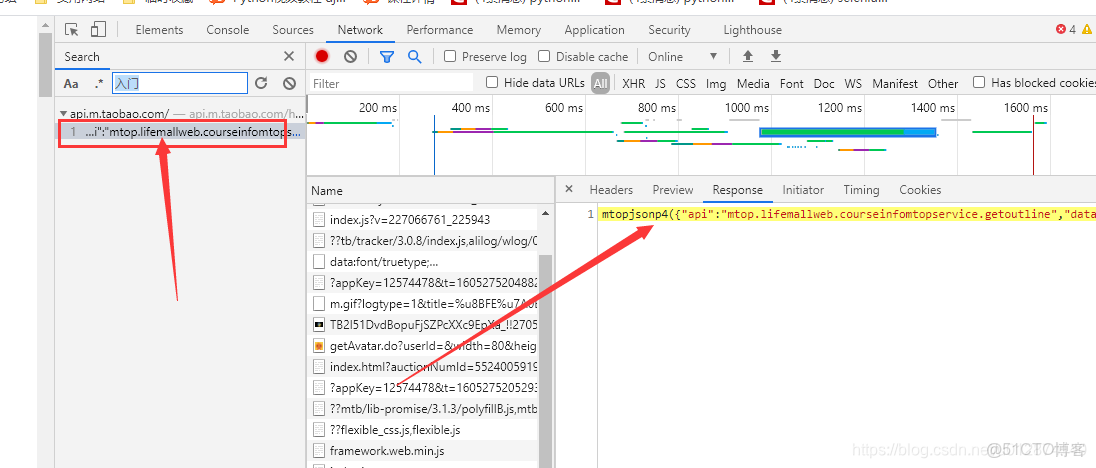Screen dimensions: 1096x468
Task: Open the Elements tab
Action: pos(159,30)
